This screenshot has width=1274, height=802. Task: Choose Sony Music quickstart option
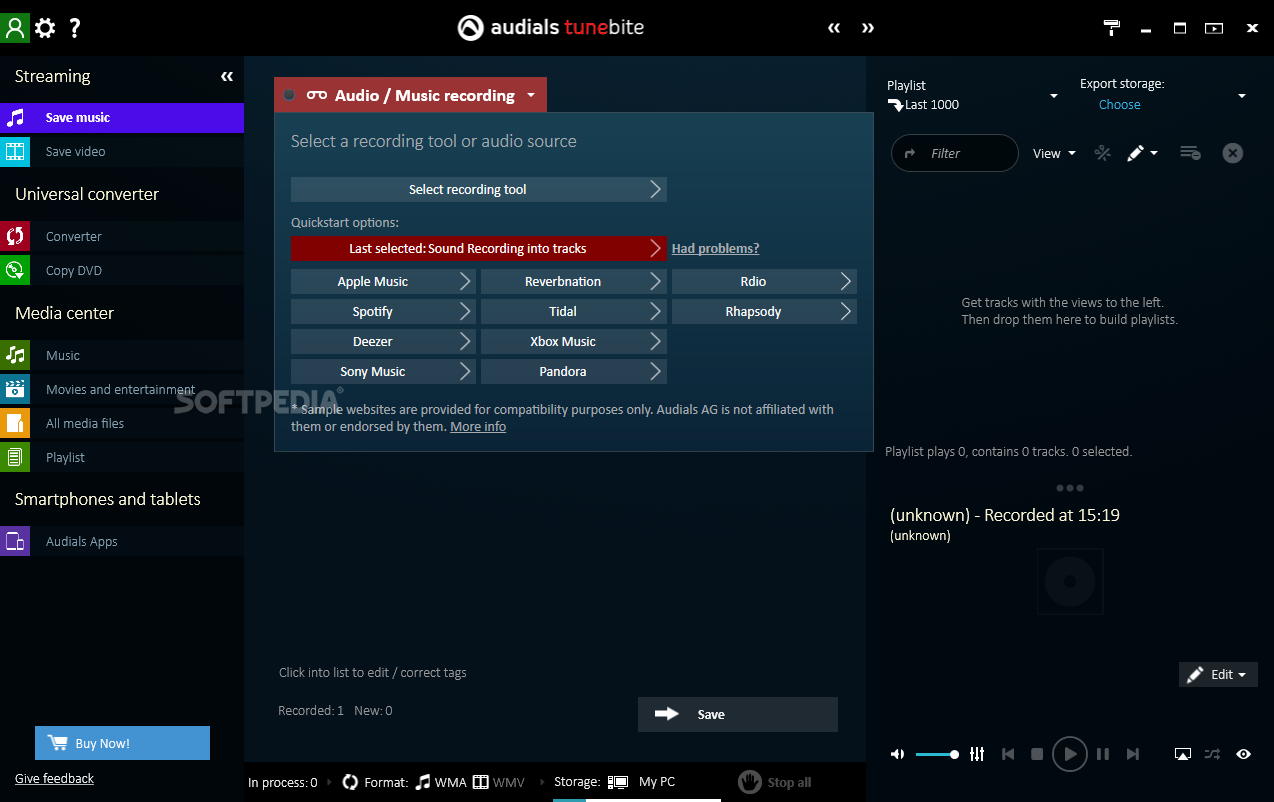click(x=383, y=372)
